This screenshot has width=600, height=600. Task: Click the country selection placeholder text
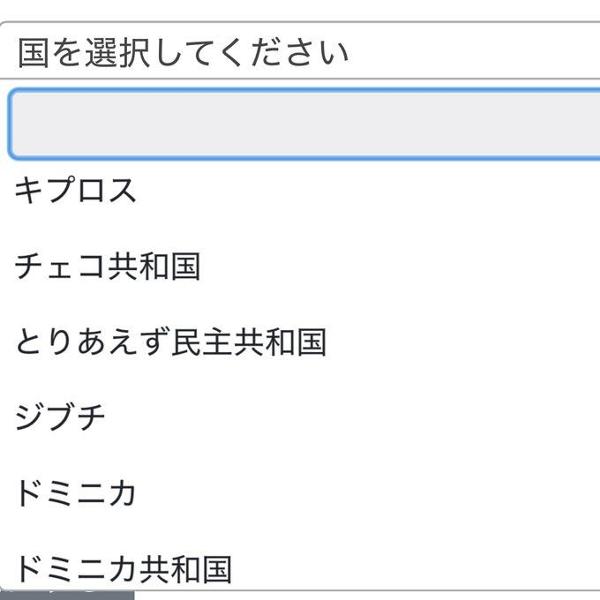(183, 51)
